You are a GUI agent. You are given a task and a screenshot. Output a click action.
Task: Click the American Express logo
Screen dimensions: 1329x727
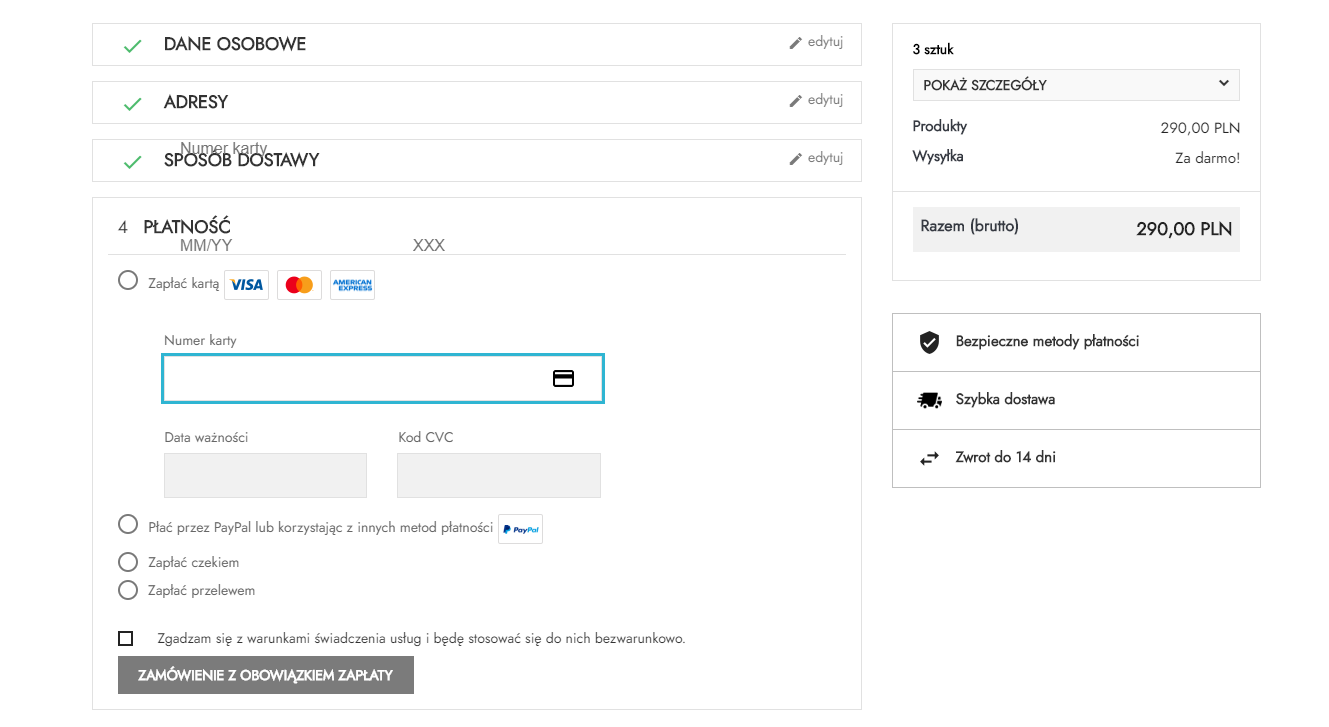(x=352, y=285)
